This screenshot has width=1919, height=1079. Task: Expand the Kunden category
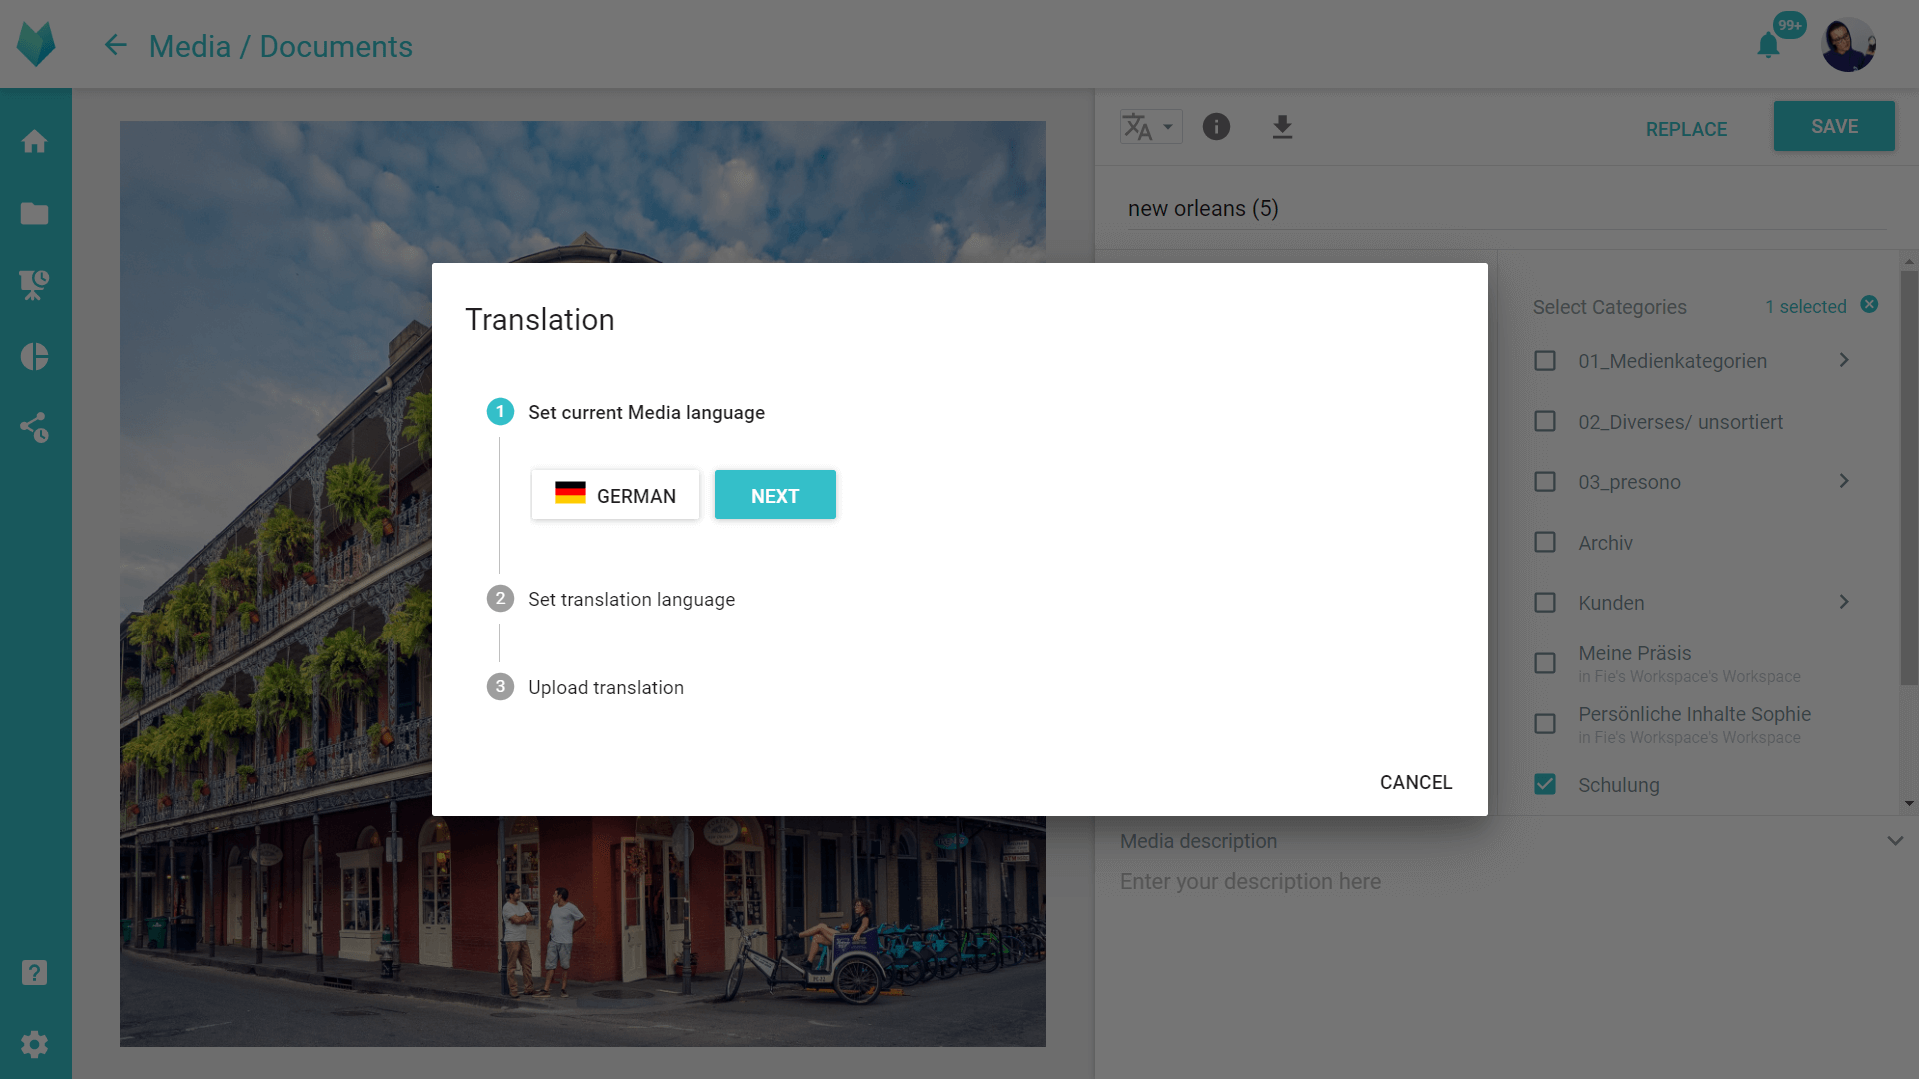(x=1844, y=602)
